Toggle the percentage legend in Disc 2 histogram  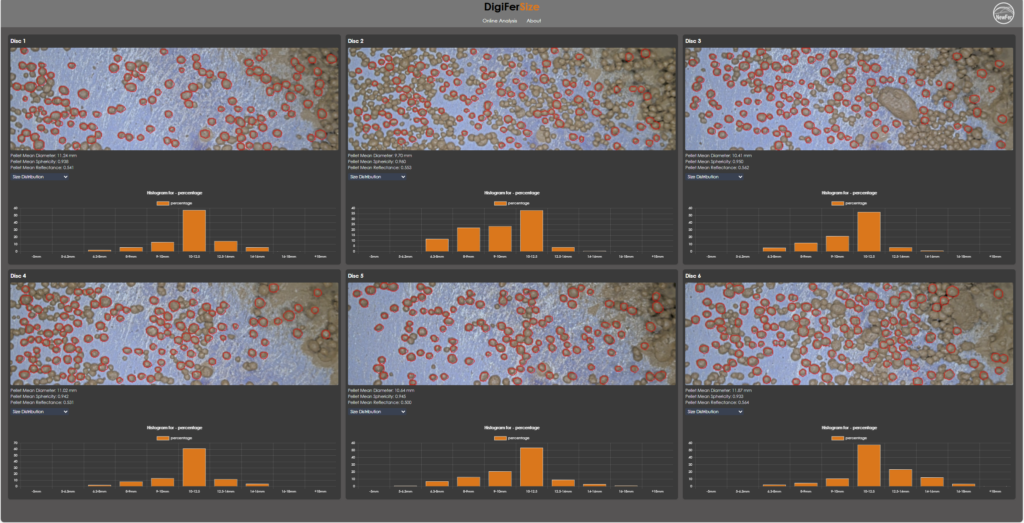click(x=511, y=202)
